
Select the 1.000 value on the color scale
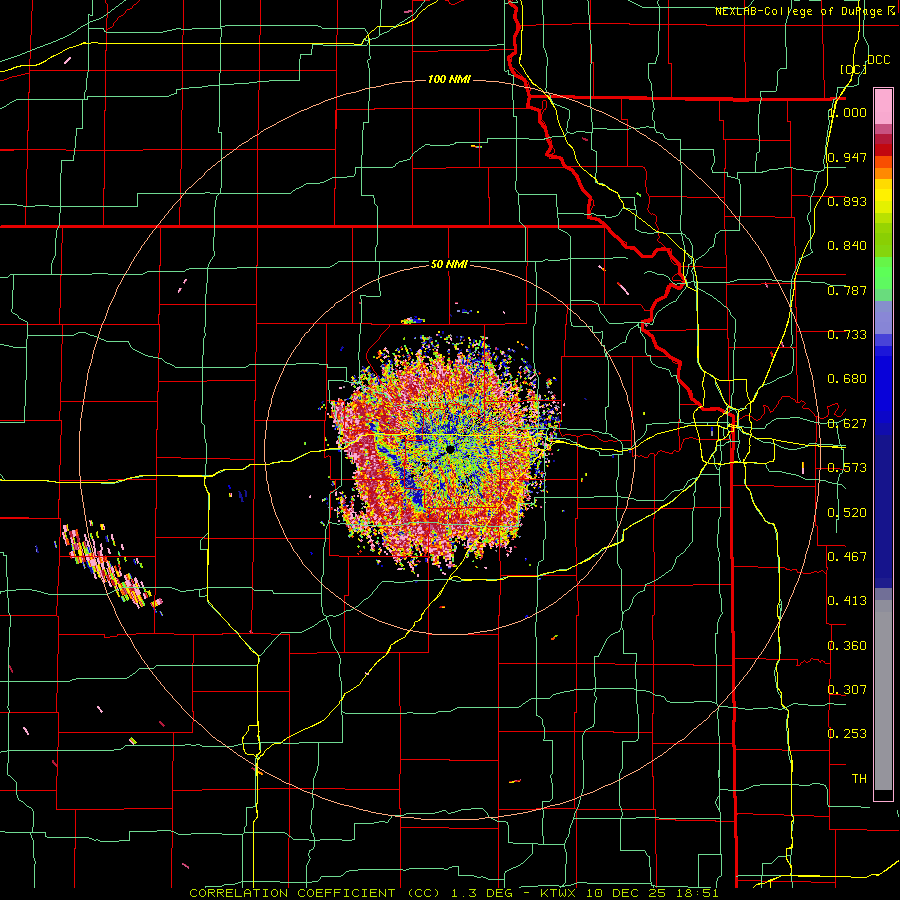click(x=848, y=112)
